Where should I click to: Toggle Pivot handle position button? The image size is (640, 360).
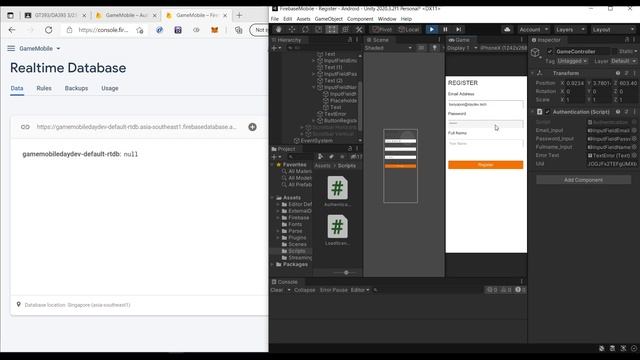pos(382,29)
